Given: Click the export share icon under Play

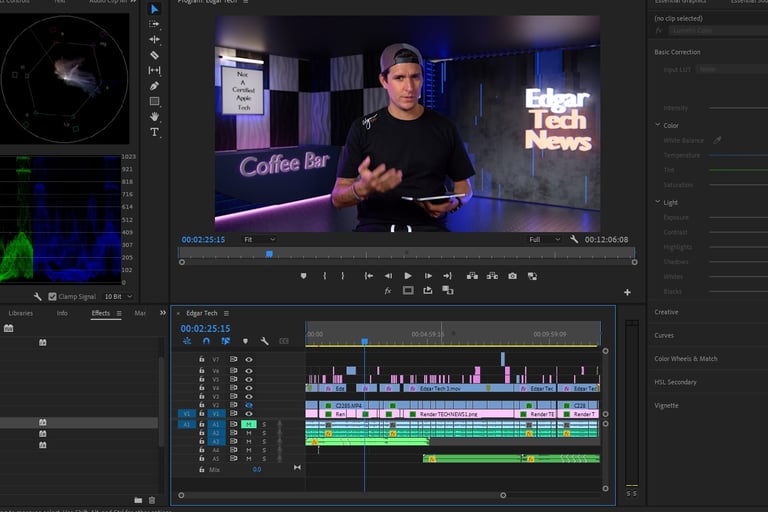Looking at the screenshot, I should click(x=428, y=291).
